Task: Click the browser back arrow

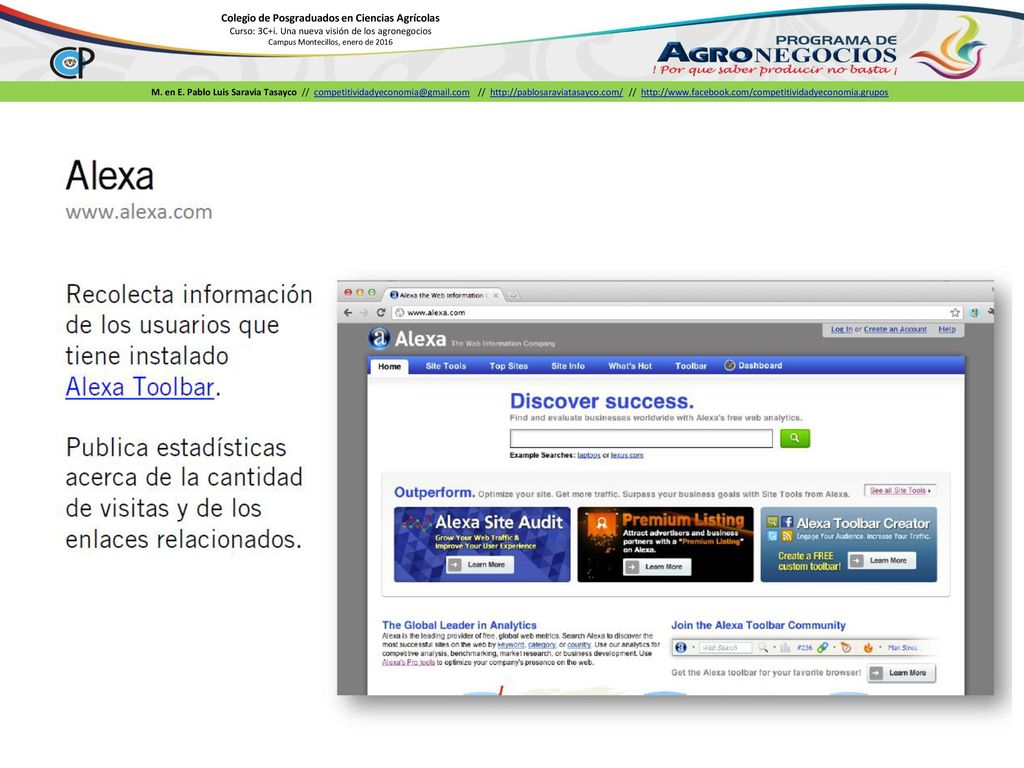Action: pos(348,313)
